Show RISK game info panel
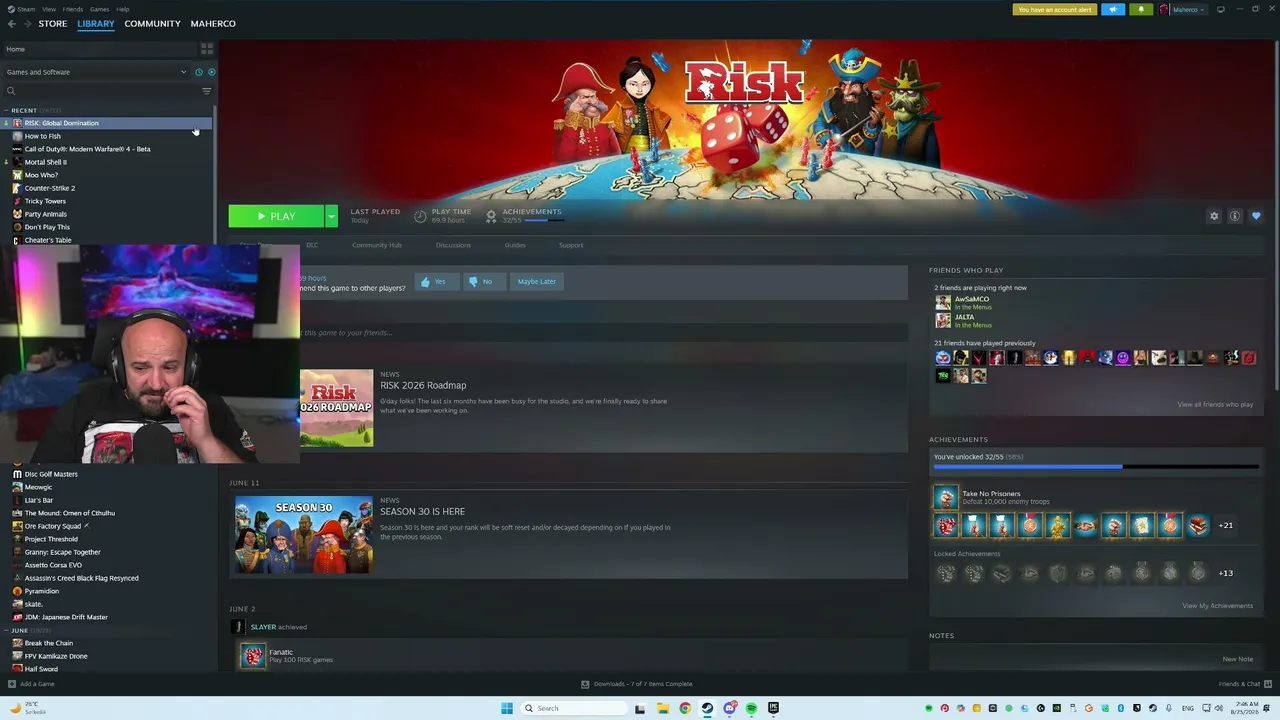This screenshot has width=1280, height=720. coord(1235,216)
